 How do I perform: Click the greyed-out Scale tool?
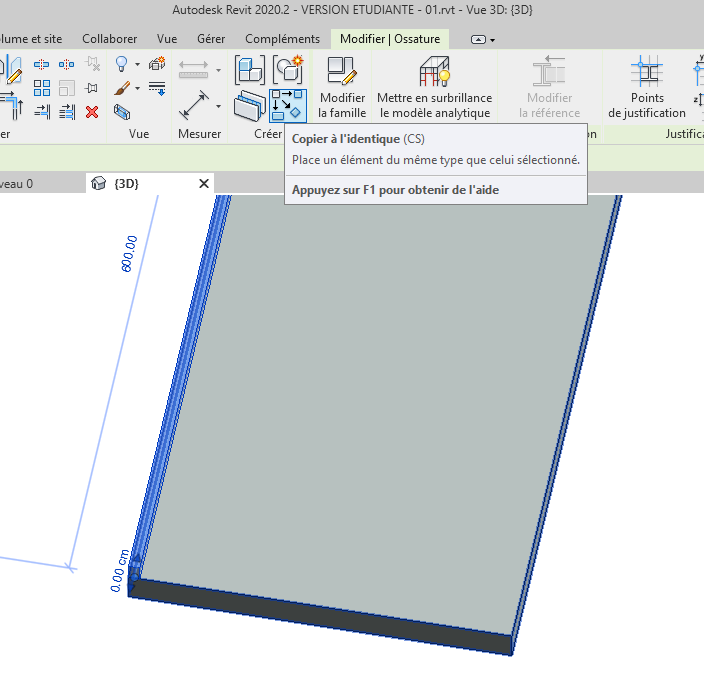pyautogui.click(x=66, y=88)
